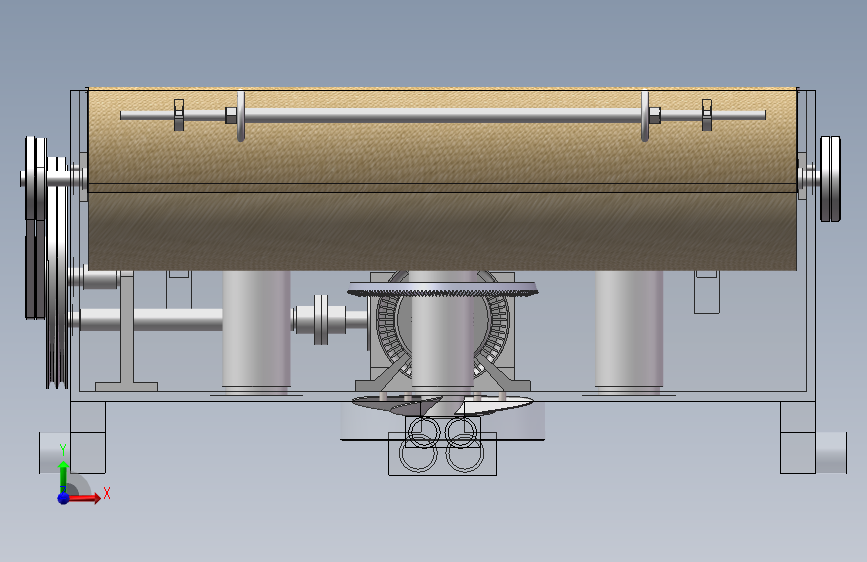Viewport: 867px width, 562px height.
Task: Click the red X axis arrow of the triad
Action: (83, 498)
